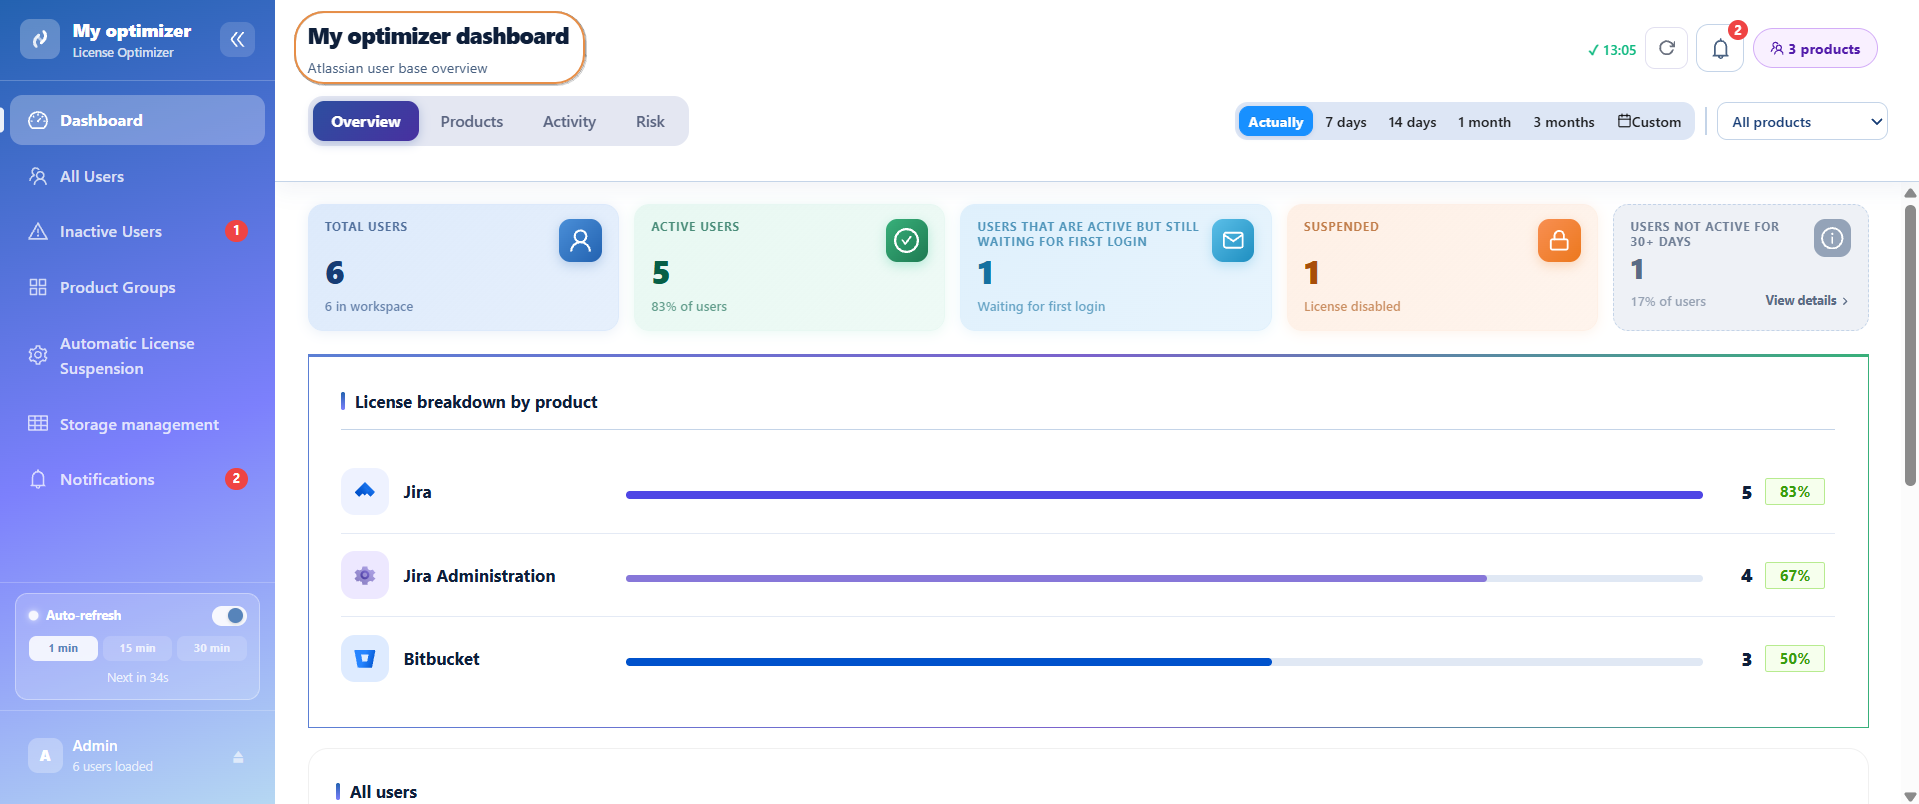Screen dimensions: 1919x804
Task: Select the 1 month time range
Action: point(1484,122)
